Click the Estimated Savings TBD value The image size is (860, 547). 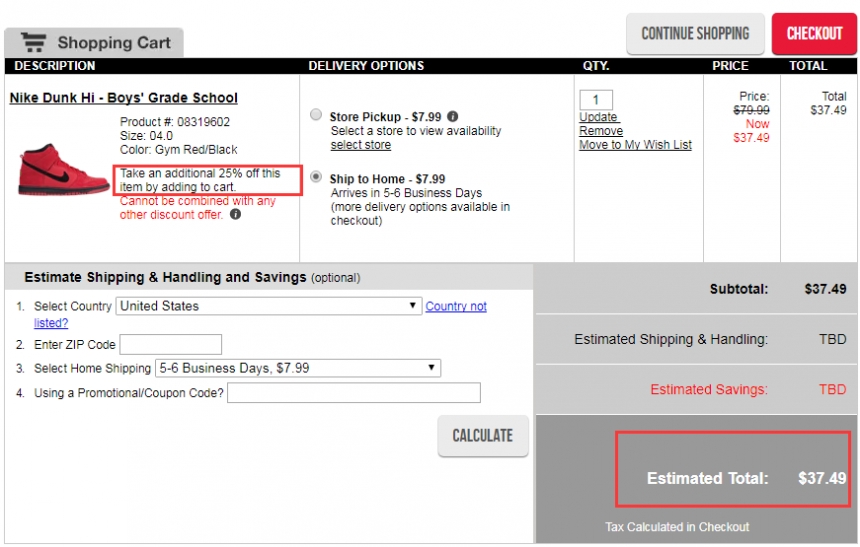pyautogui.click(x=833, y=390)
